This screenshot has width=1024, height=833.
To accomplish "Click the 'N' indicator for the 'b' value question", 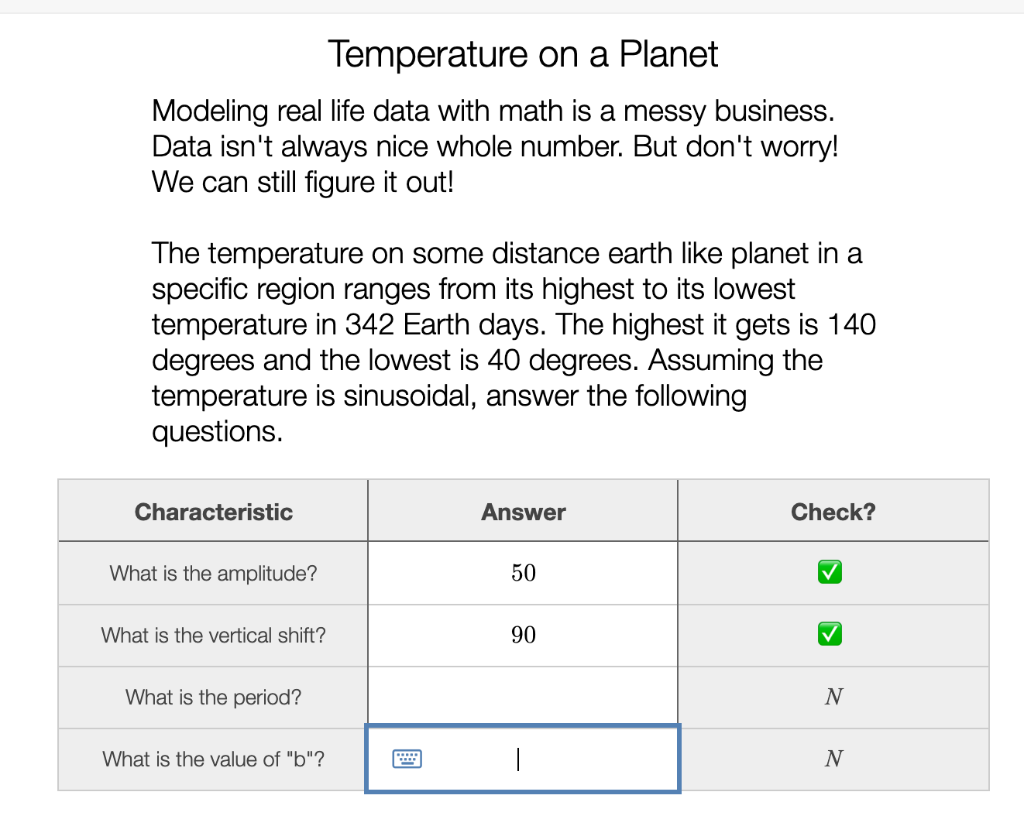I will tap(833, 759).
